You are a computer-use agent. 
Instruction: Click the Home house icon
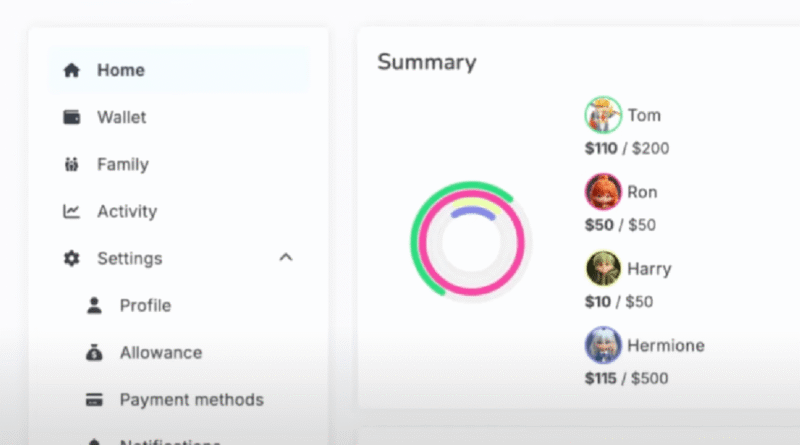pyautogui.click(x=71, y=70)
